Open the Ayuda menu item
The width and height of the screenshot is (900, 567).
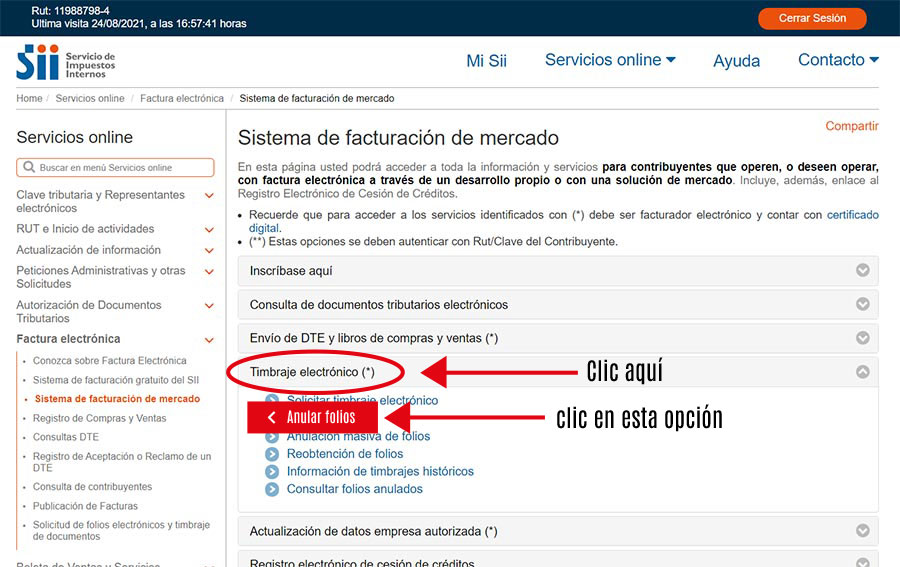736,61
